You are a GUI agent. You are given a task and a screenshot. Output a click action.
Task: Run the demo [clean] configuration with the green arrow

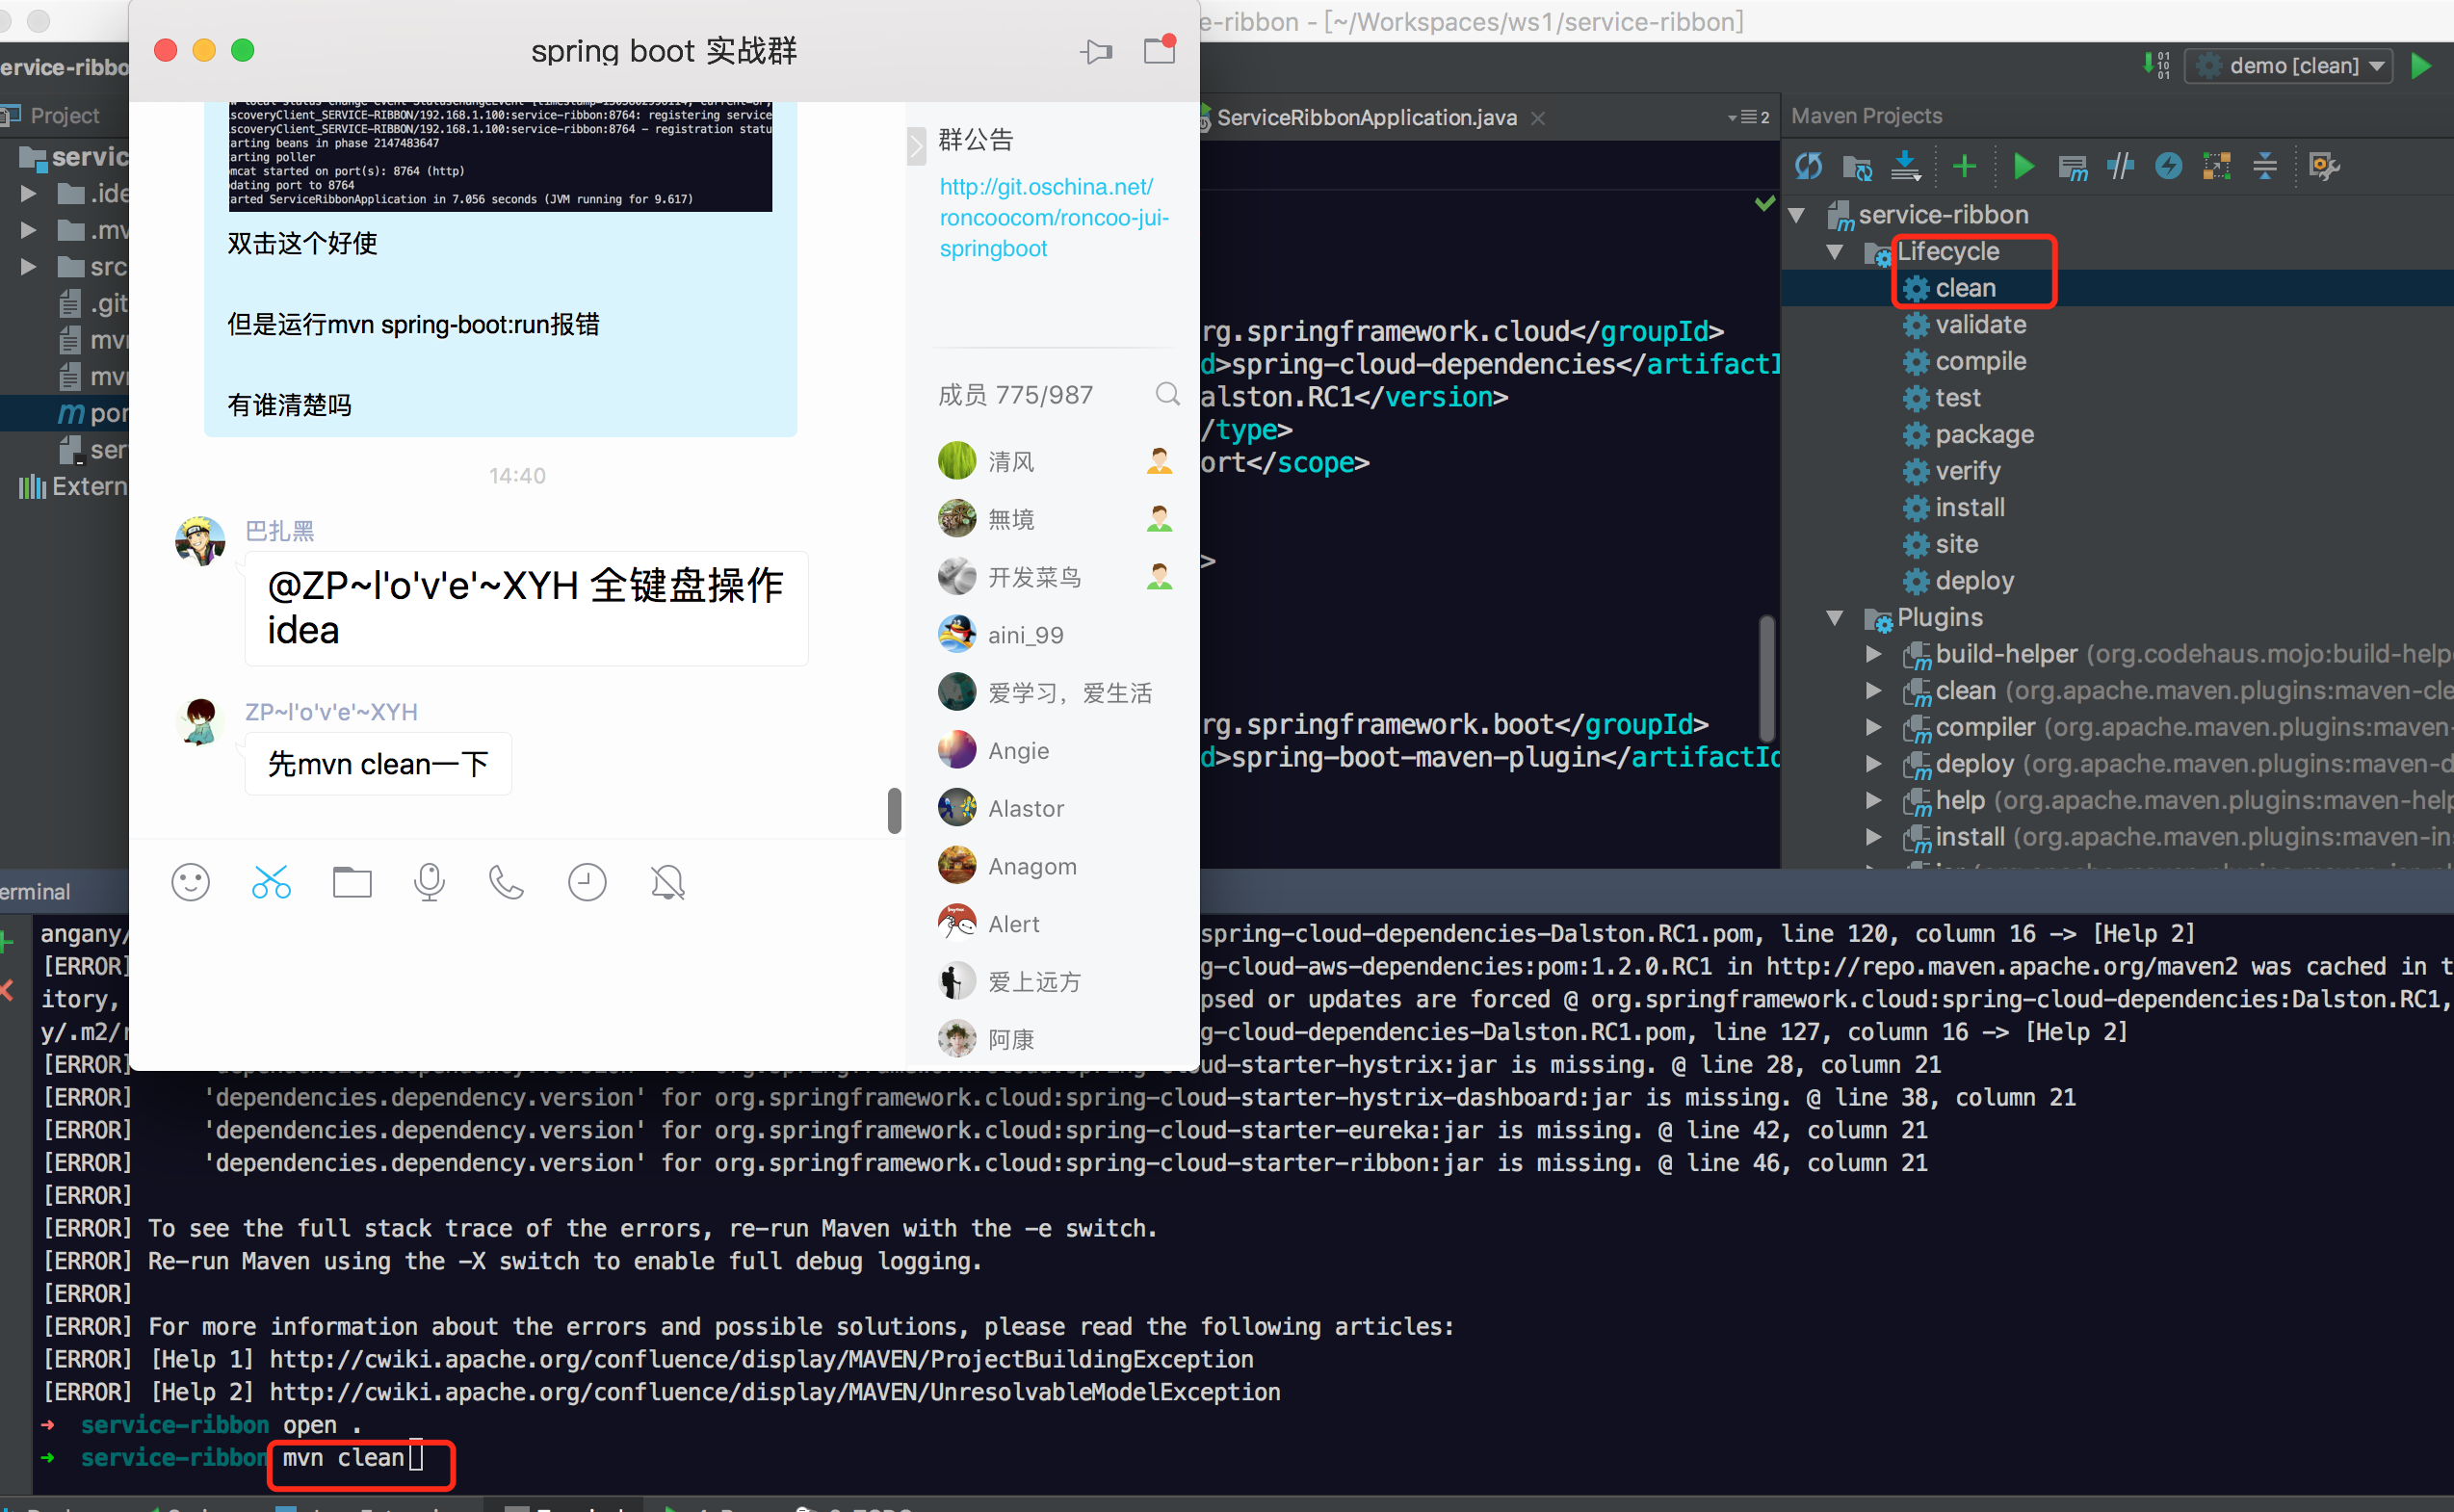(x=2422, y=66)
